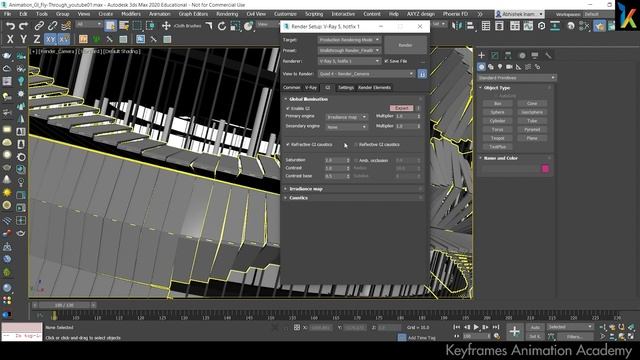Click the Render button
Screen dimensions: 640x360
pyautogui.click(x=405, y=45)
